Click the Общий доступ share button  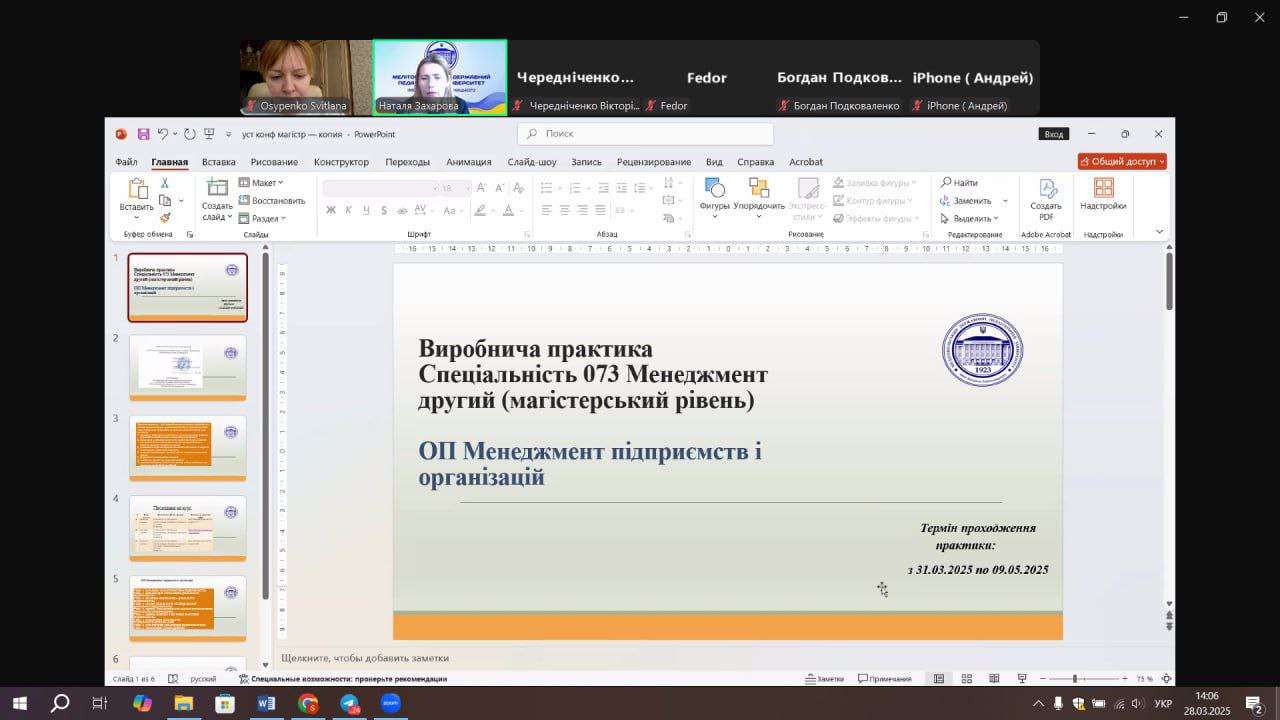click(x=1122, y=161)
